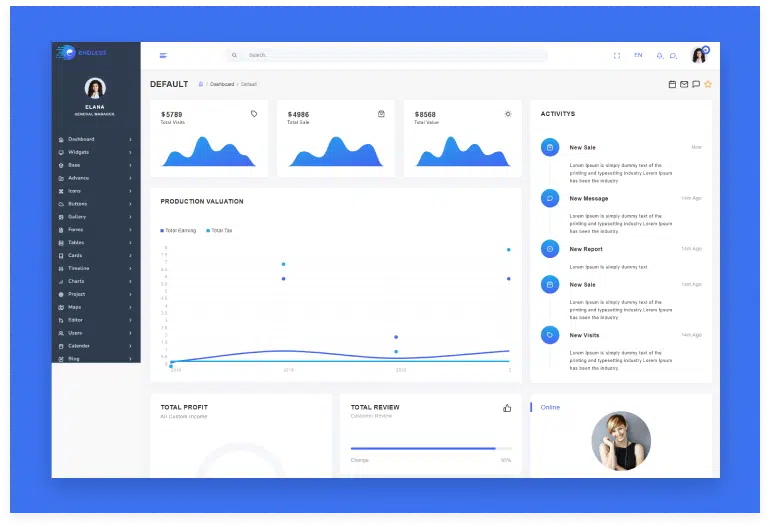The width and height of the screenshot is (770, 527).
Task: Click the bag icon on the Total Sale card
Action: point(381,114)
